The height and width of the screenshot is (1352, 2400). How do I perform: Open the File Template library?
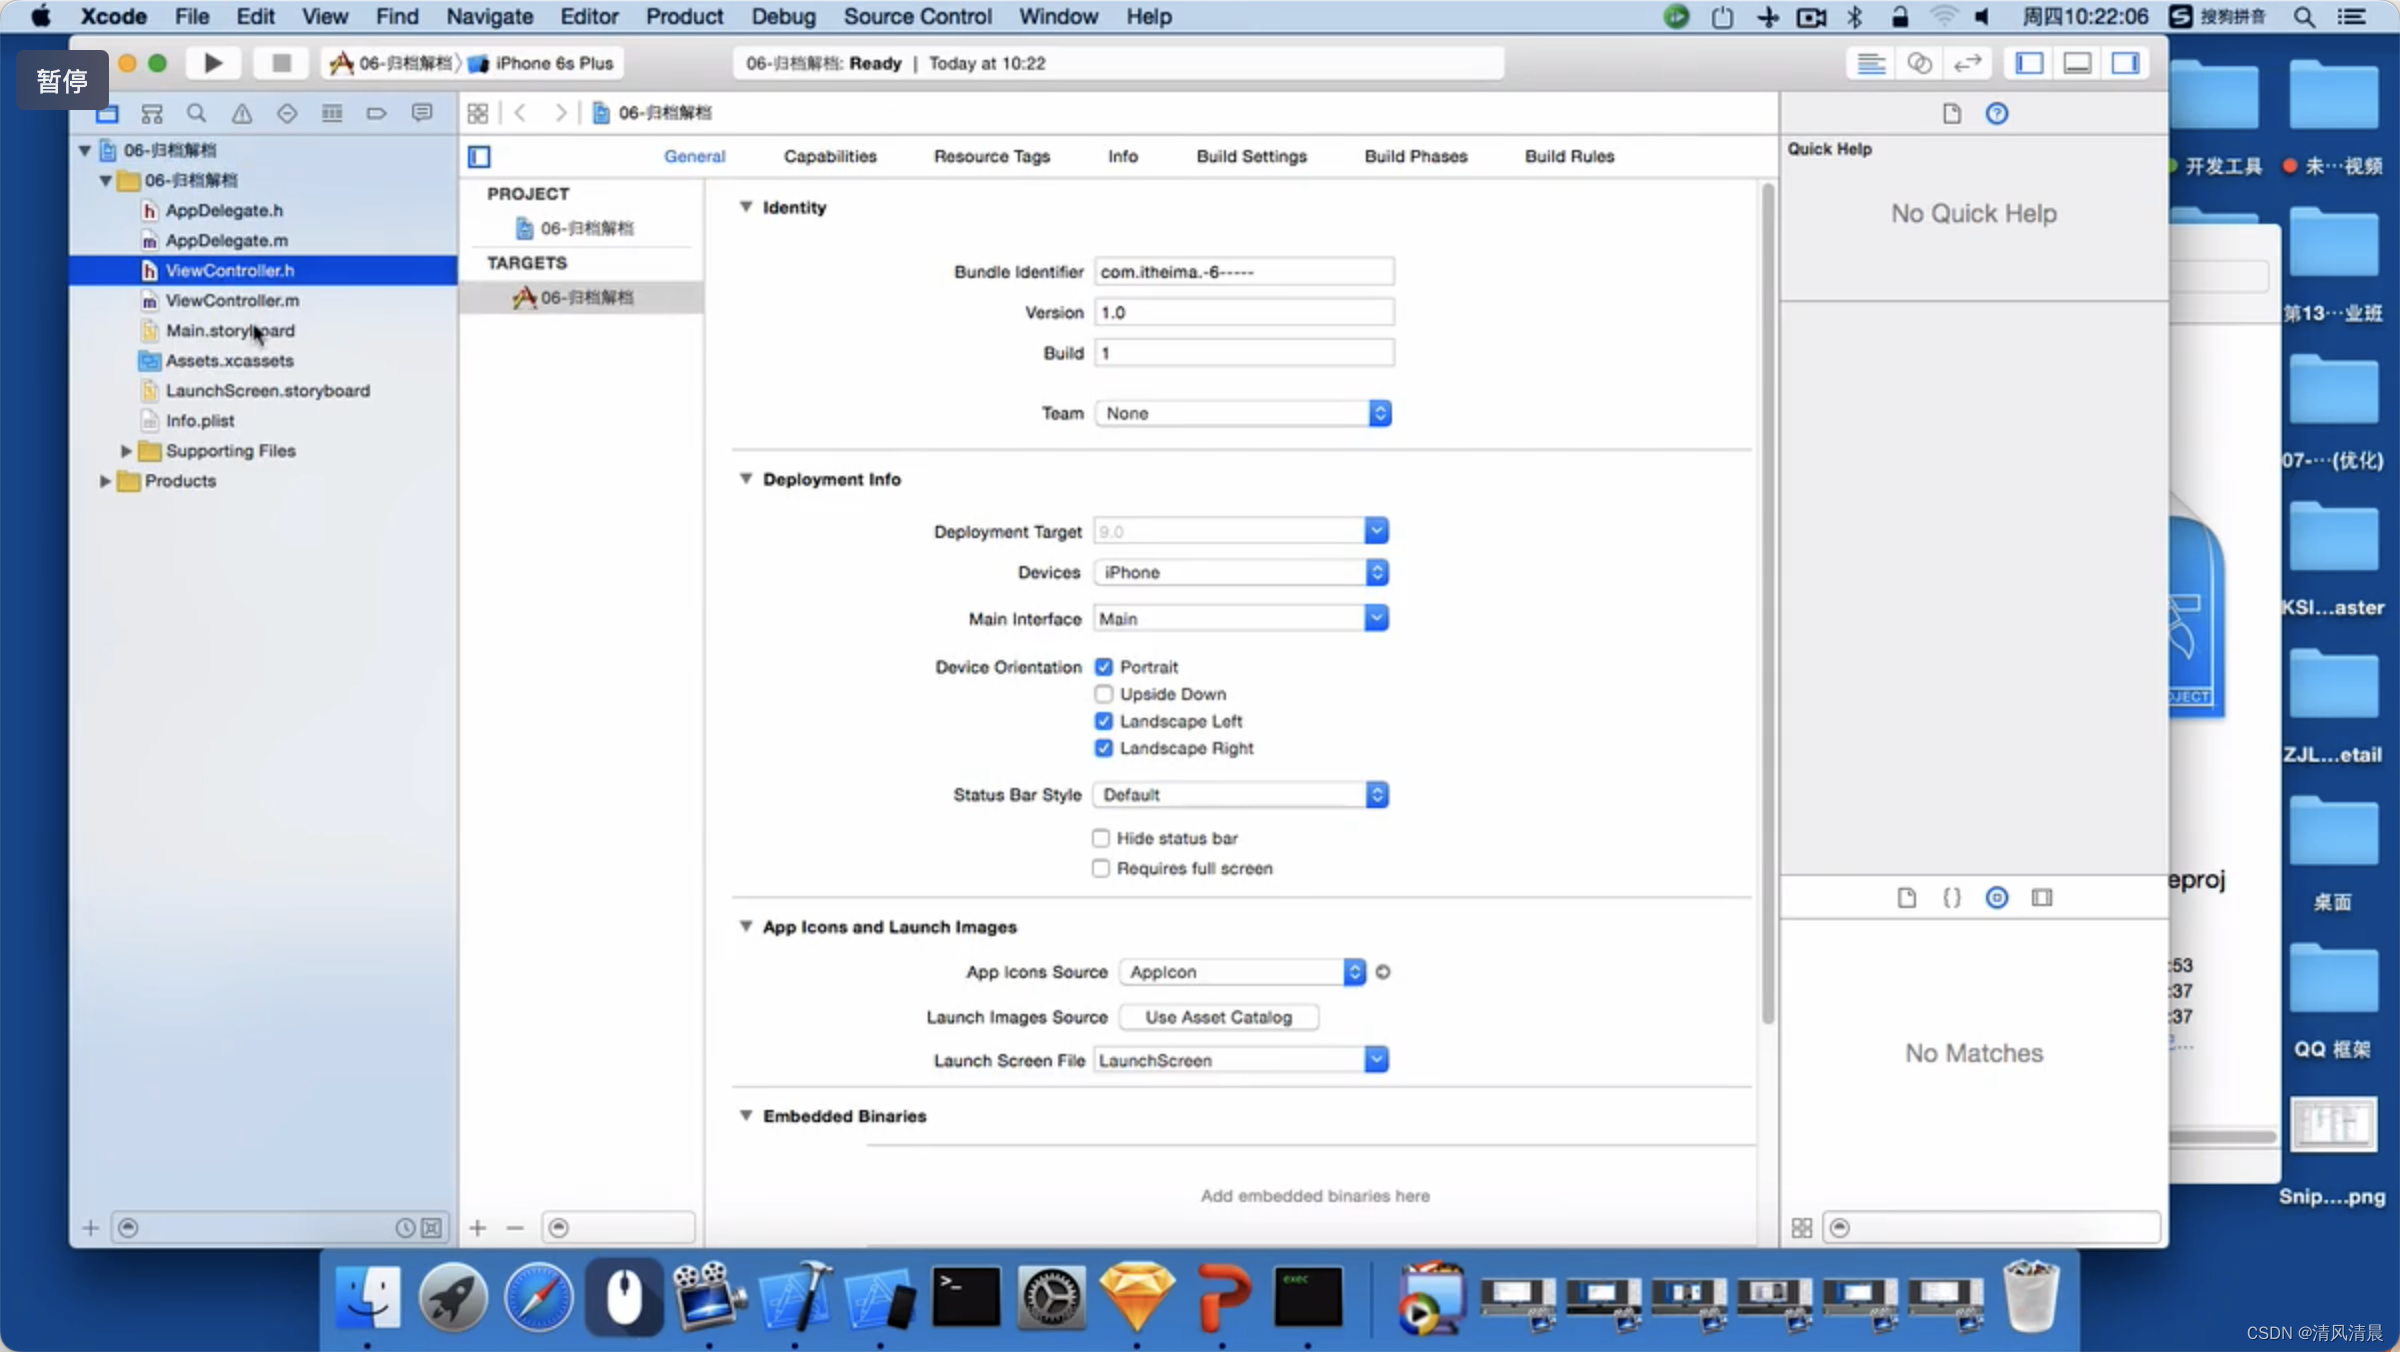[x=1907, y=897]
